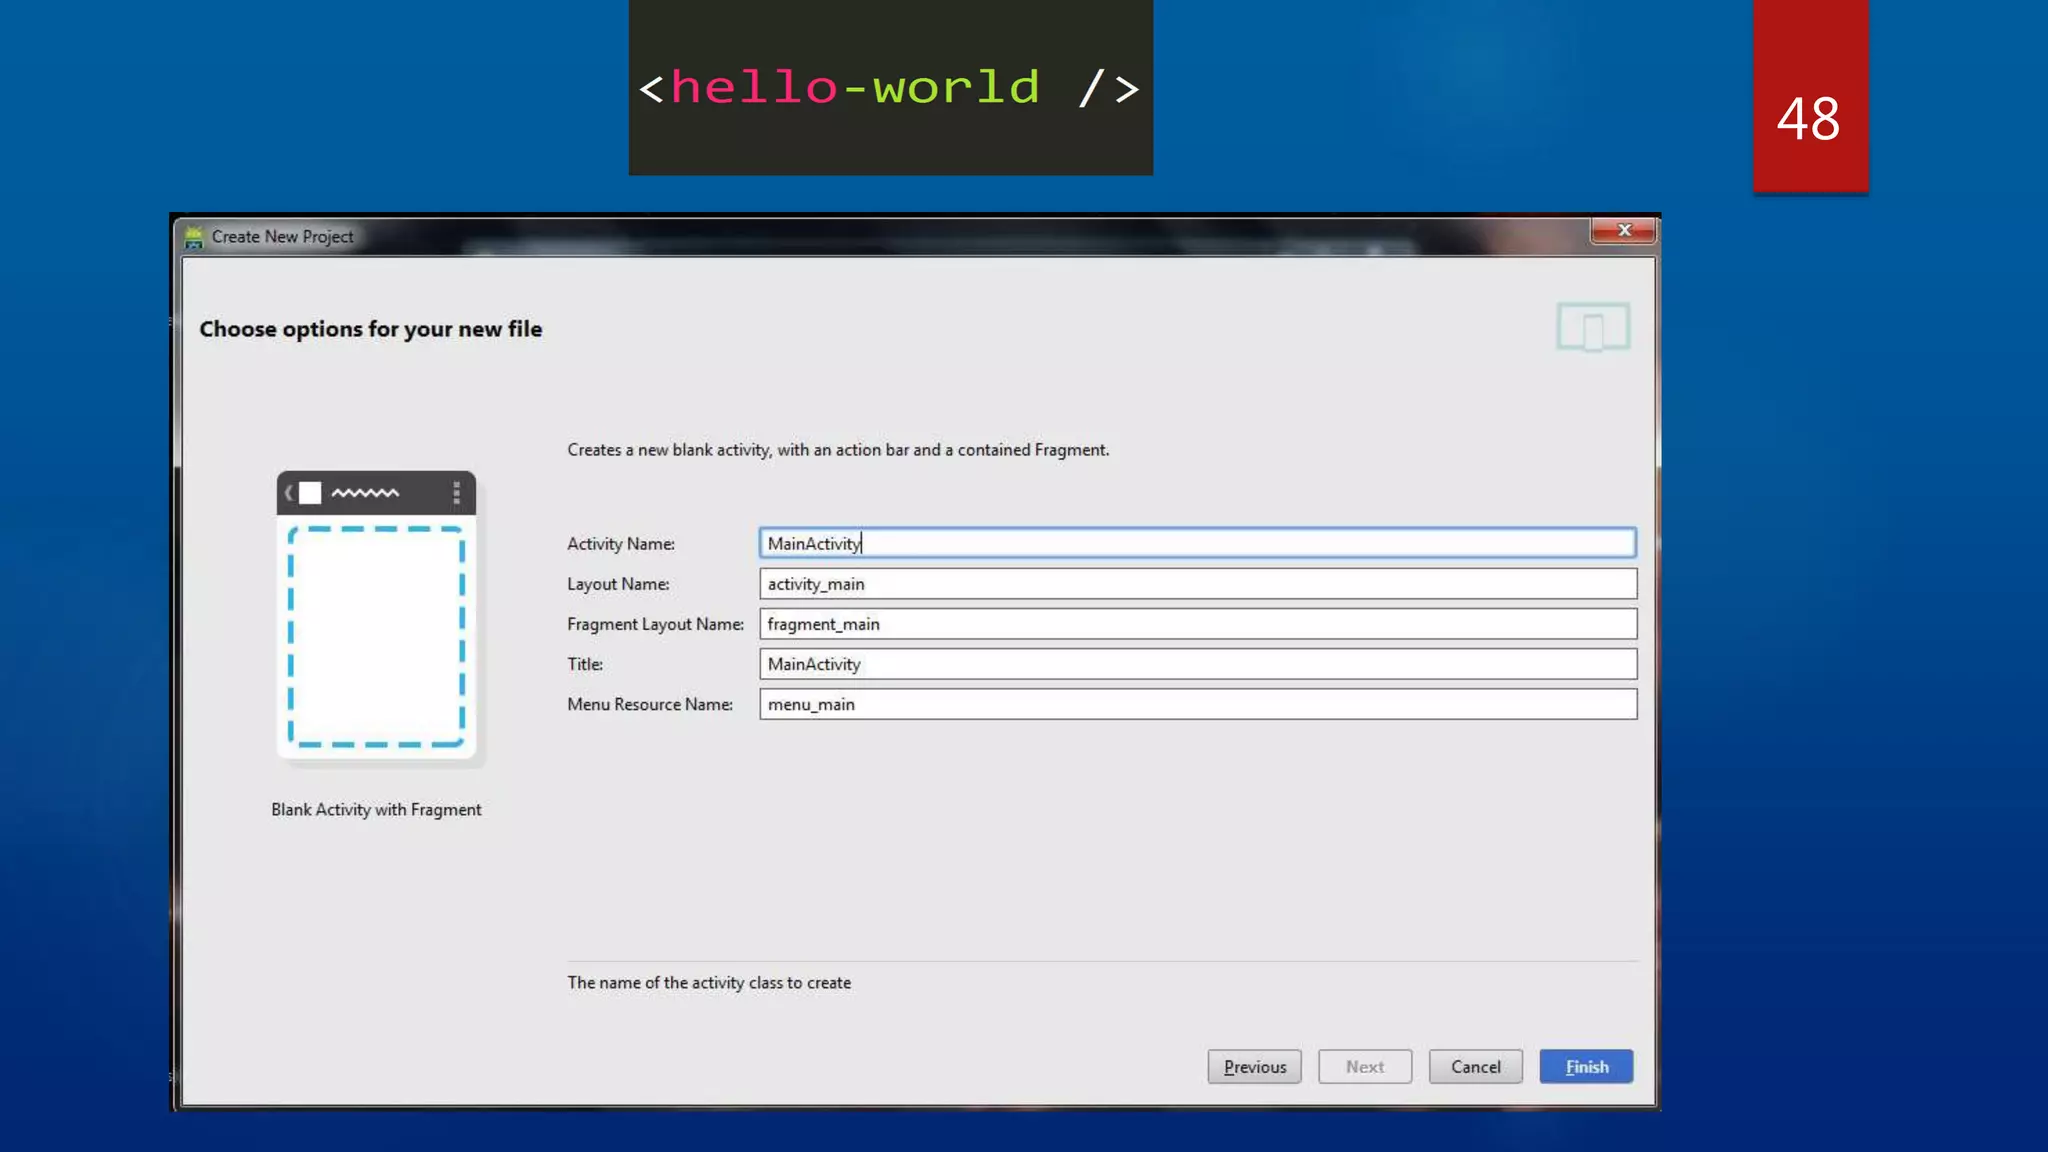
Task: Close the Create New Project dialog
Action: pos(1623,230)
